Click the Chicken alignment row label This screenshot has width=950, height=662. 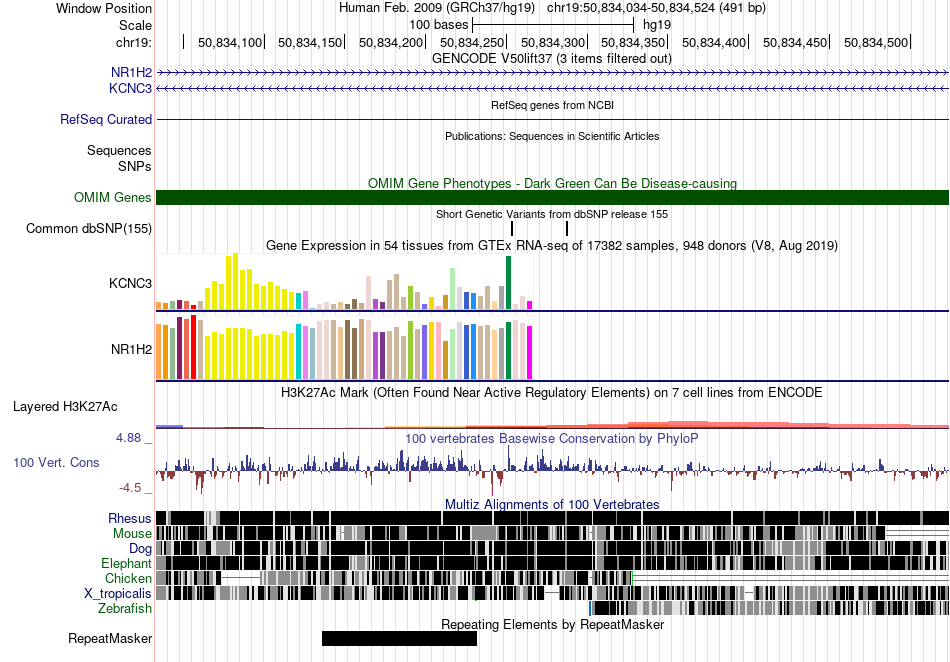(128, 578)
